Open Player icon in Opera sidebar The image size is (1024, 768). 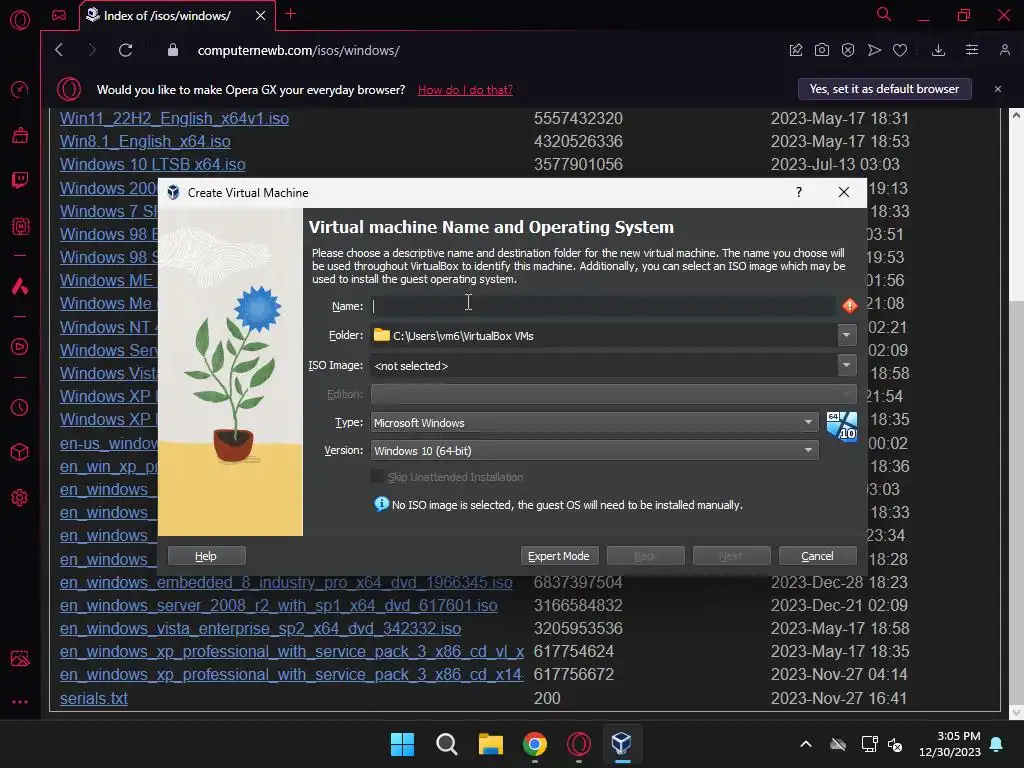(20, 346)
